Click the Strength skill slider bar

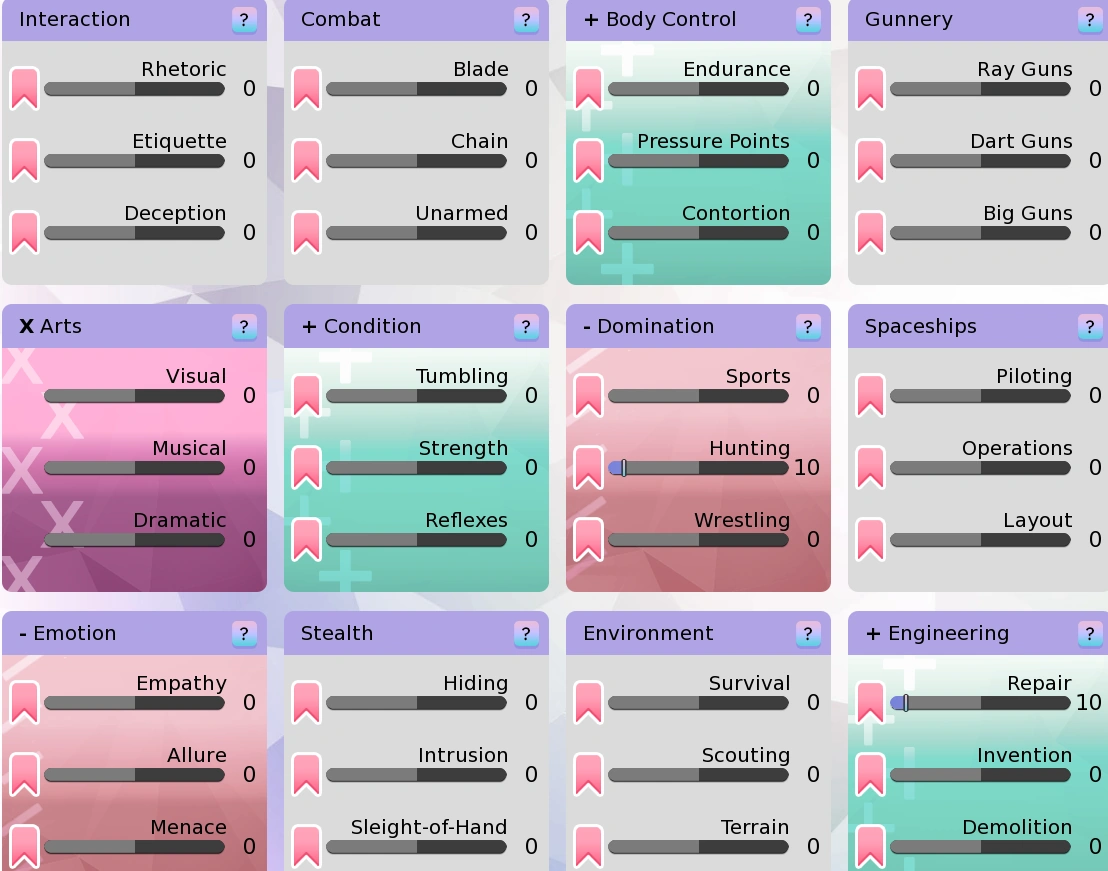416,467
